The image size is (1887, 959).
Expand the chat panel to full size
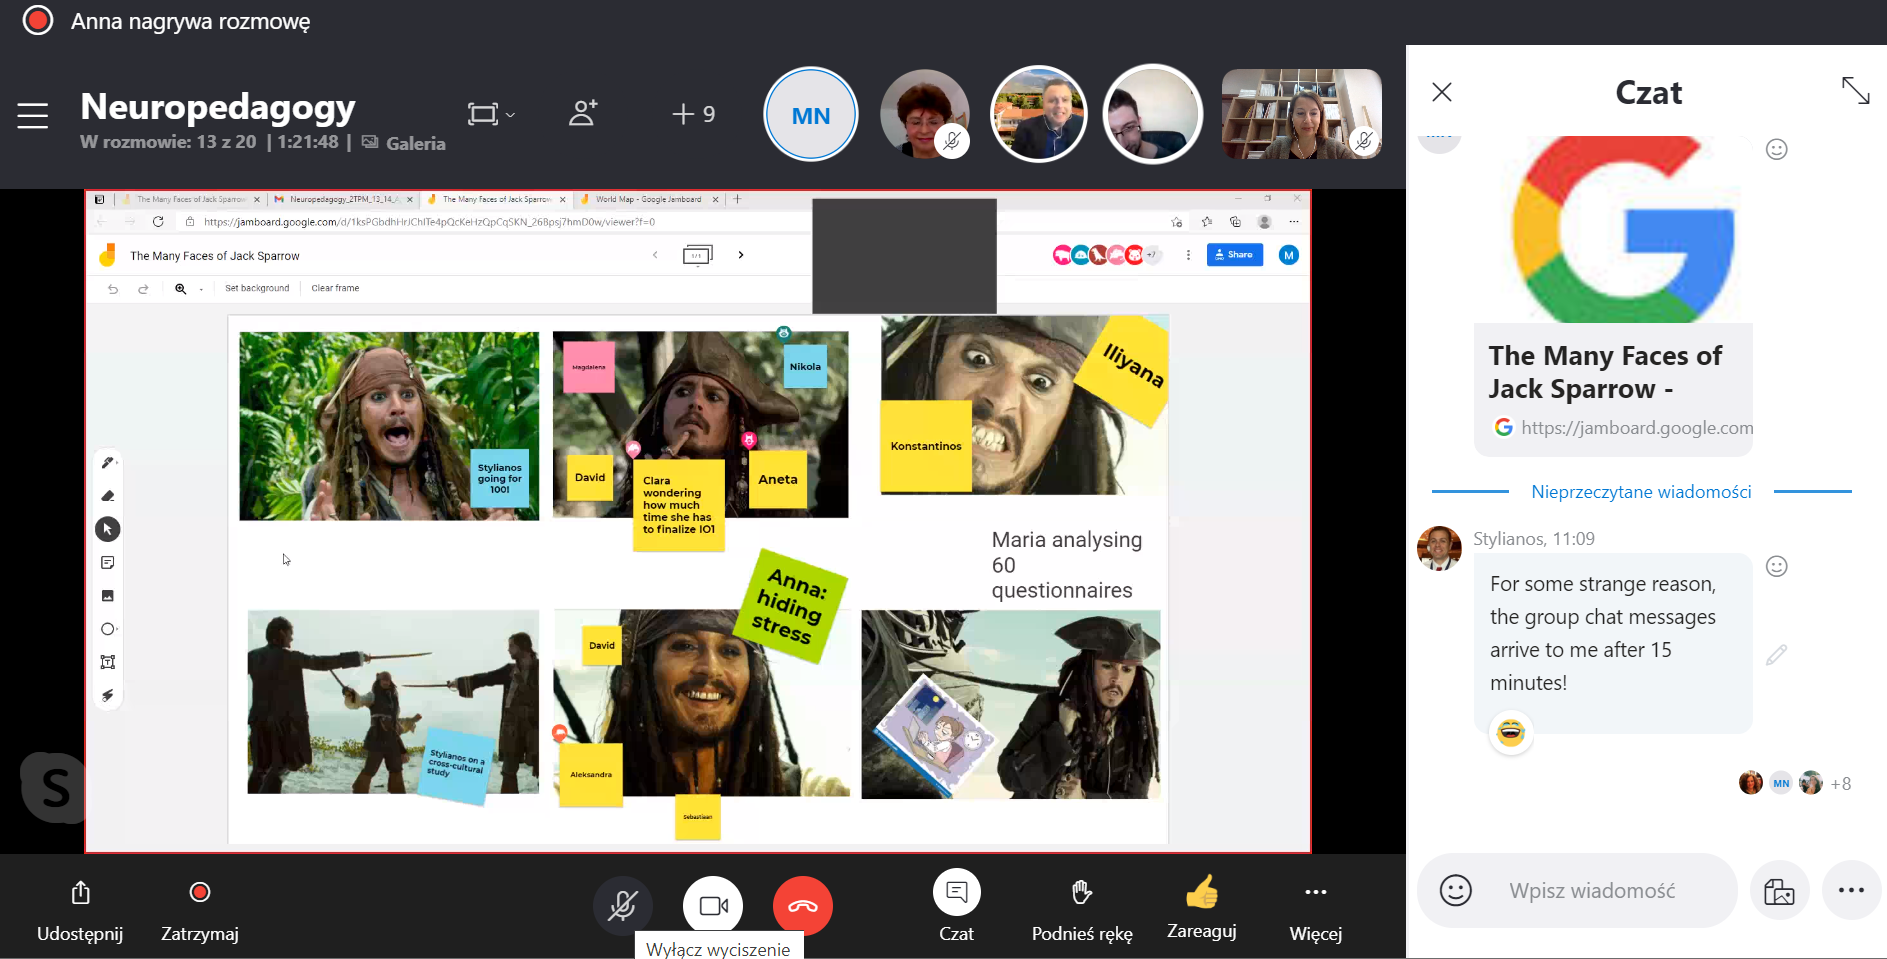click(1856, 91)
